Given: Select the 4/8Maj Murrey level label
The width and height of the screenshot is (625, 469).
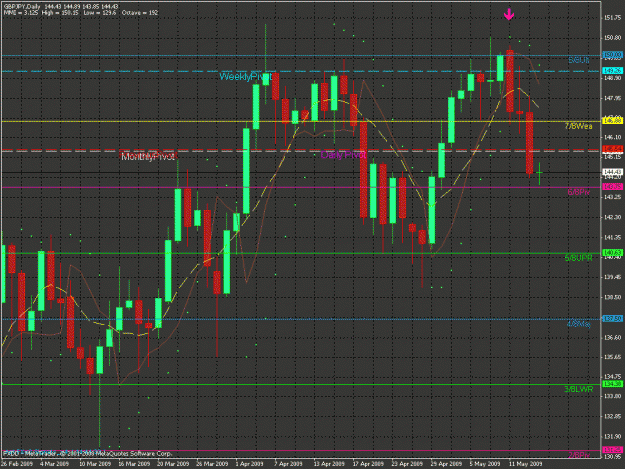Looking at the screenshot, I should [x=579, y=324].
